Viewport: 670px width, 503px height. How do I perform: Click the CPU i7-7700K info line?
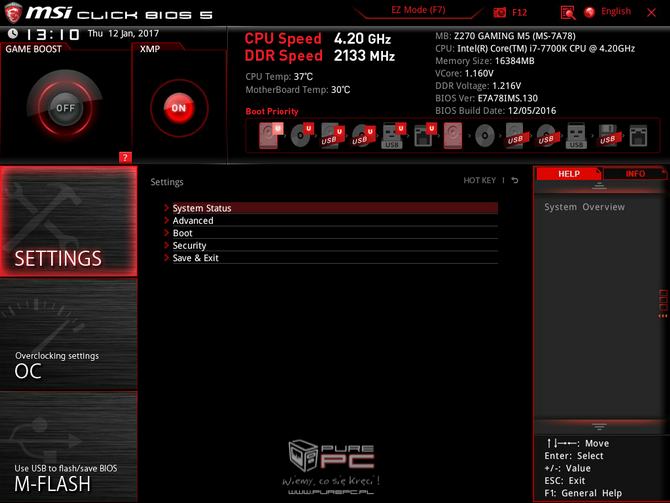coord(535,48)
